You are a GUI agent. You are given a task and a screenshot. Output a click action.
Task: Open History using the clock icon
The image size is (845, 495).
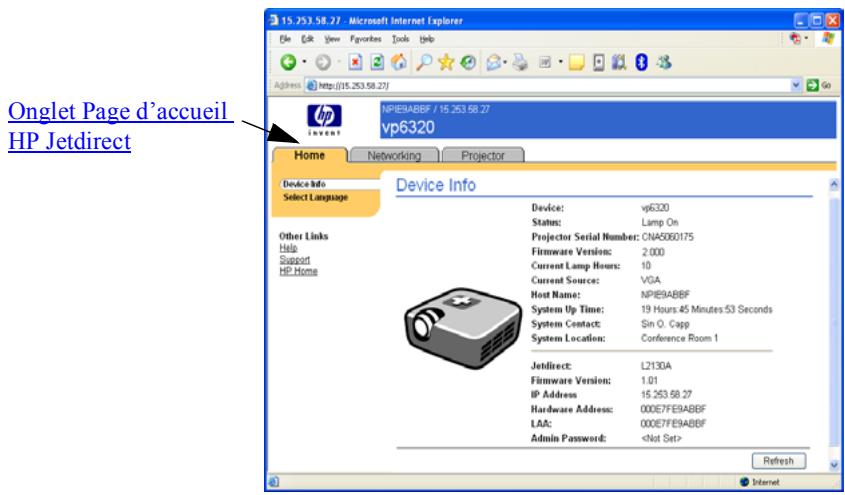[x=468, y=62]
